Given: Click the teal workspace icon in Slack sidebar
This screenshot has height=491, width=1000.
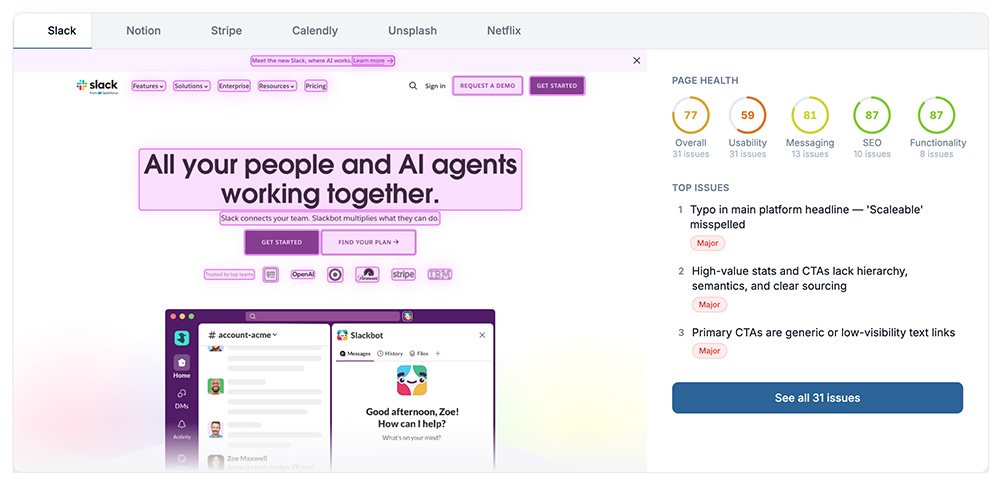Looking at the screenshot, I should click(x=182, y=338).
